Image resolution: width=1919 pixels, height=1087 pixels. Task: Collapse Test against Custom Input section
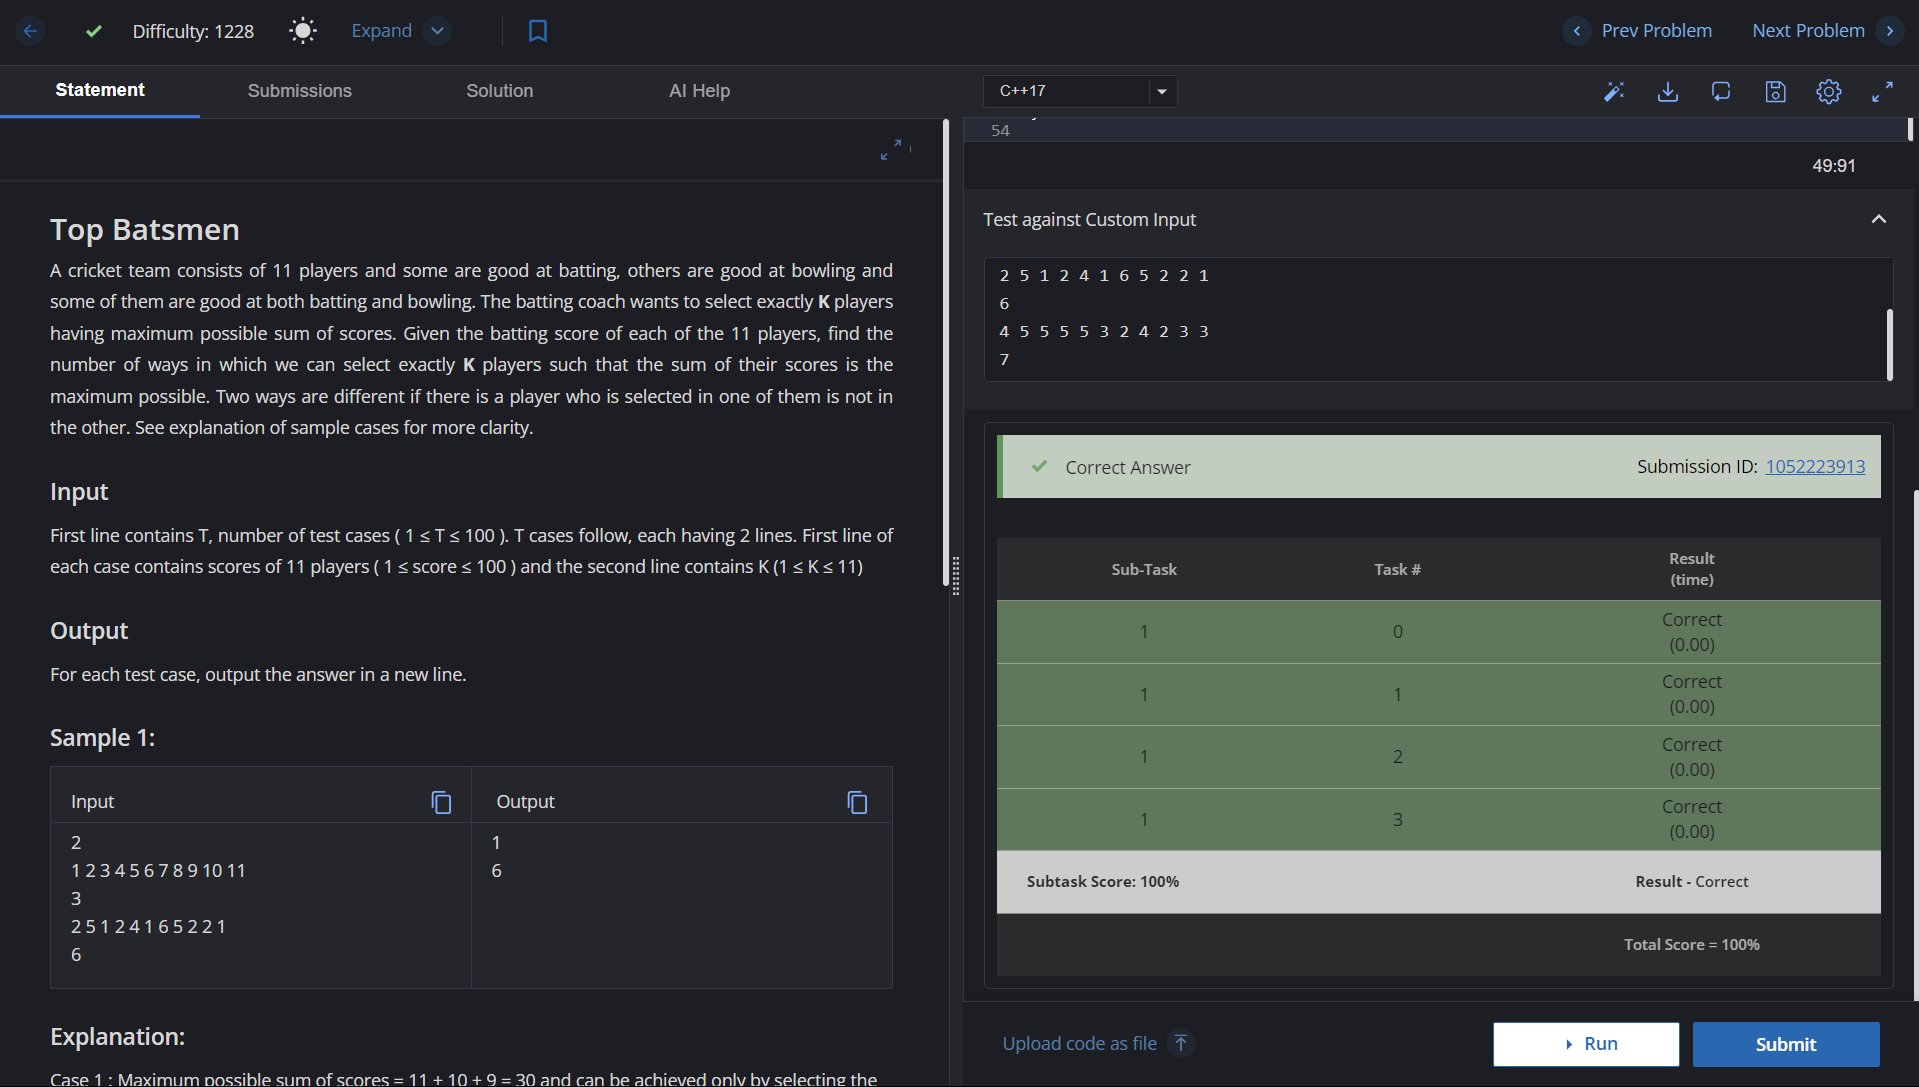point(1878,219)
